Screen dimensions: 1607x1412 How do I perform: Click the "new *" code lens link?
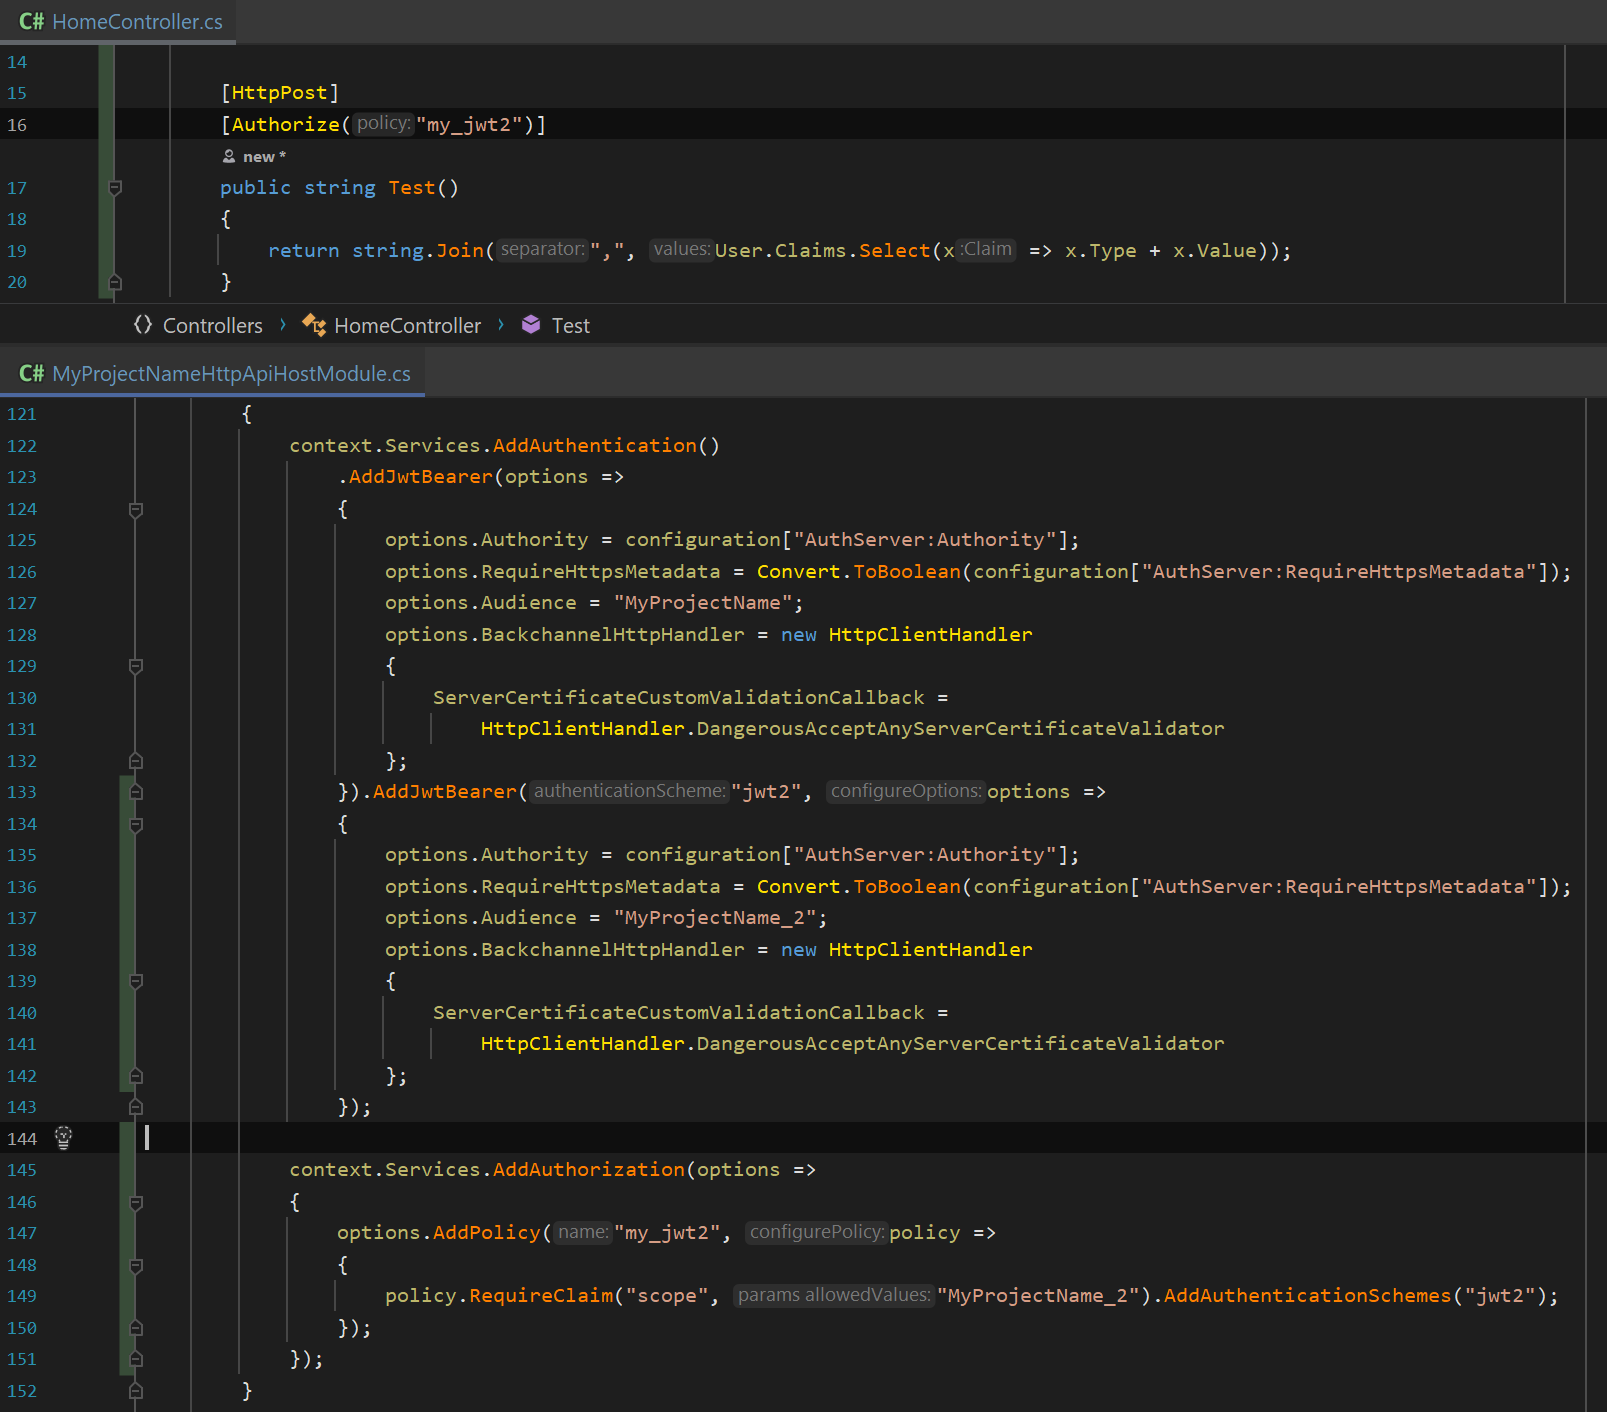[264, 157]
